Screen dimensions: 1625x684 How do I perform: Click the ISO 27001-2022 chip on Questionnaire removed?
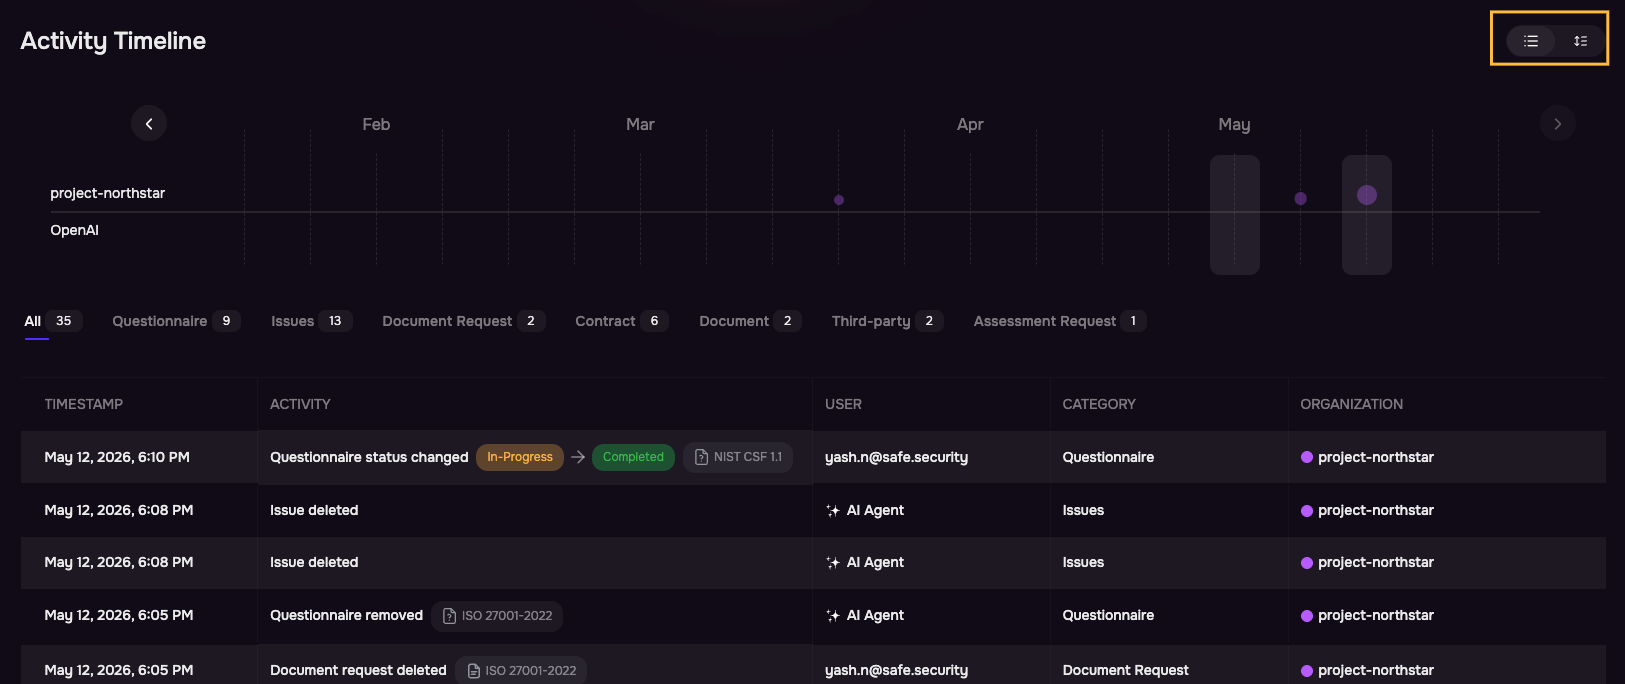[x=497, y=616]
